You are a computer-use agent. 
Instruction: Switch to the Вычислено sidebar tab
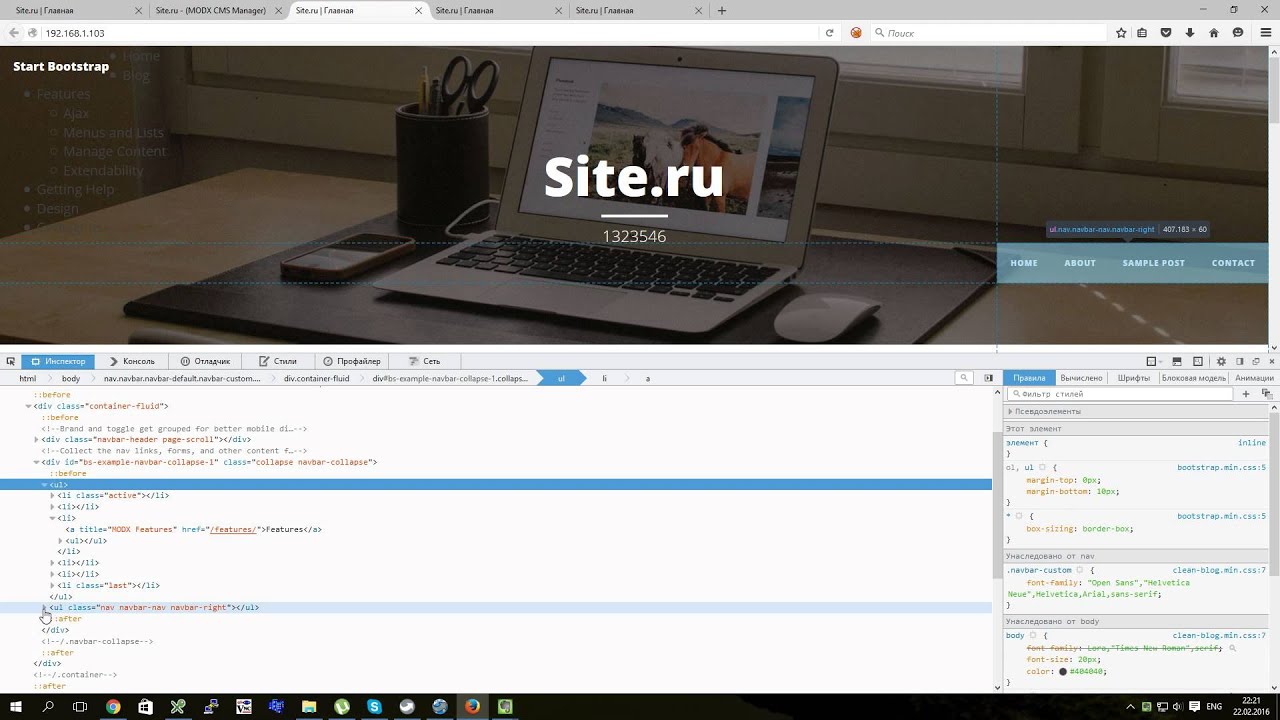pyautogui.click(x=1081, y=378)
